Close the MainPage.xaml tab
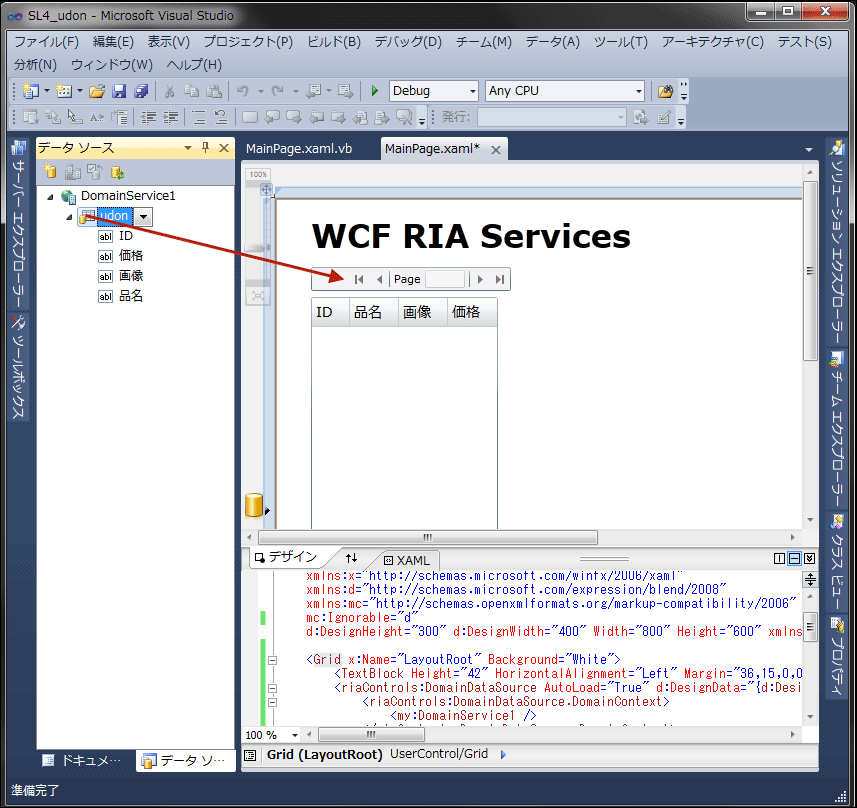The height and width of the screenshot is (808, 857). pyautogui.click(x=496, y=150)
